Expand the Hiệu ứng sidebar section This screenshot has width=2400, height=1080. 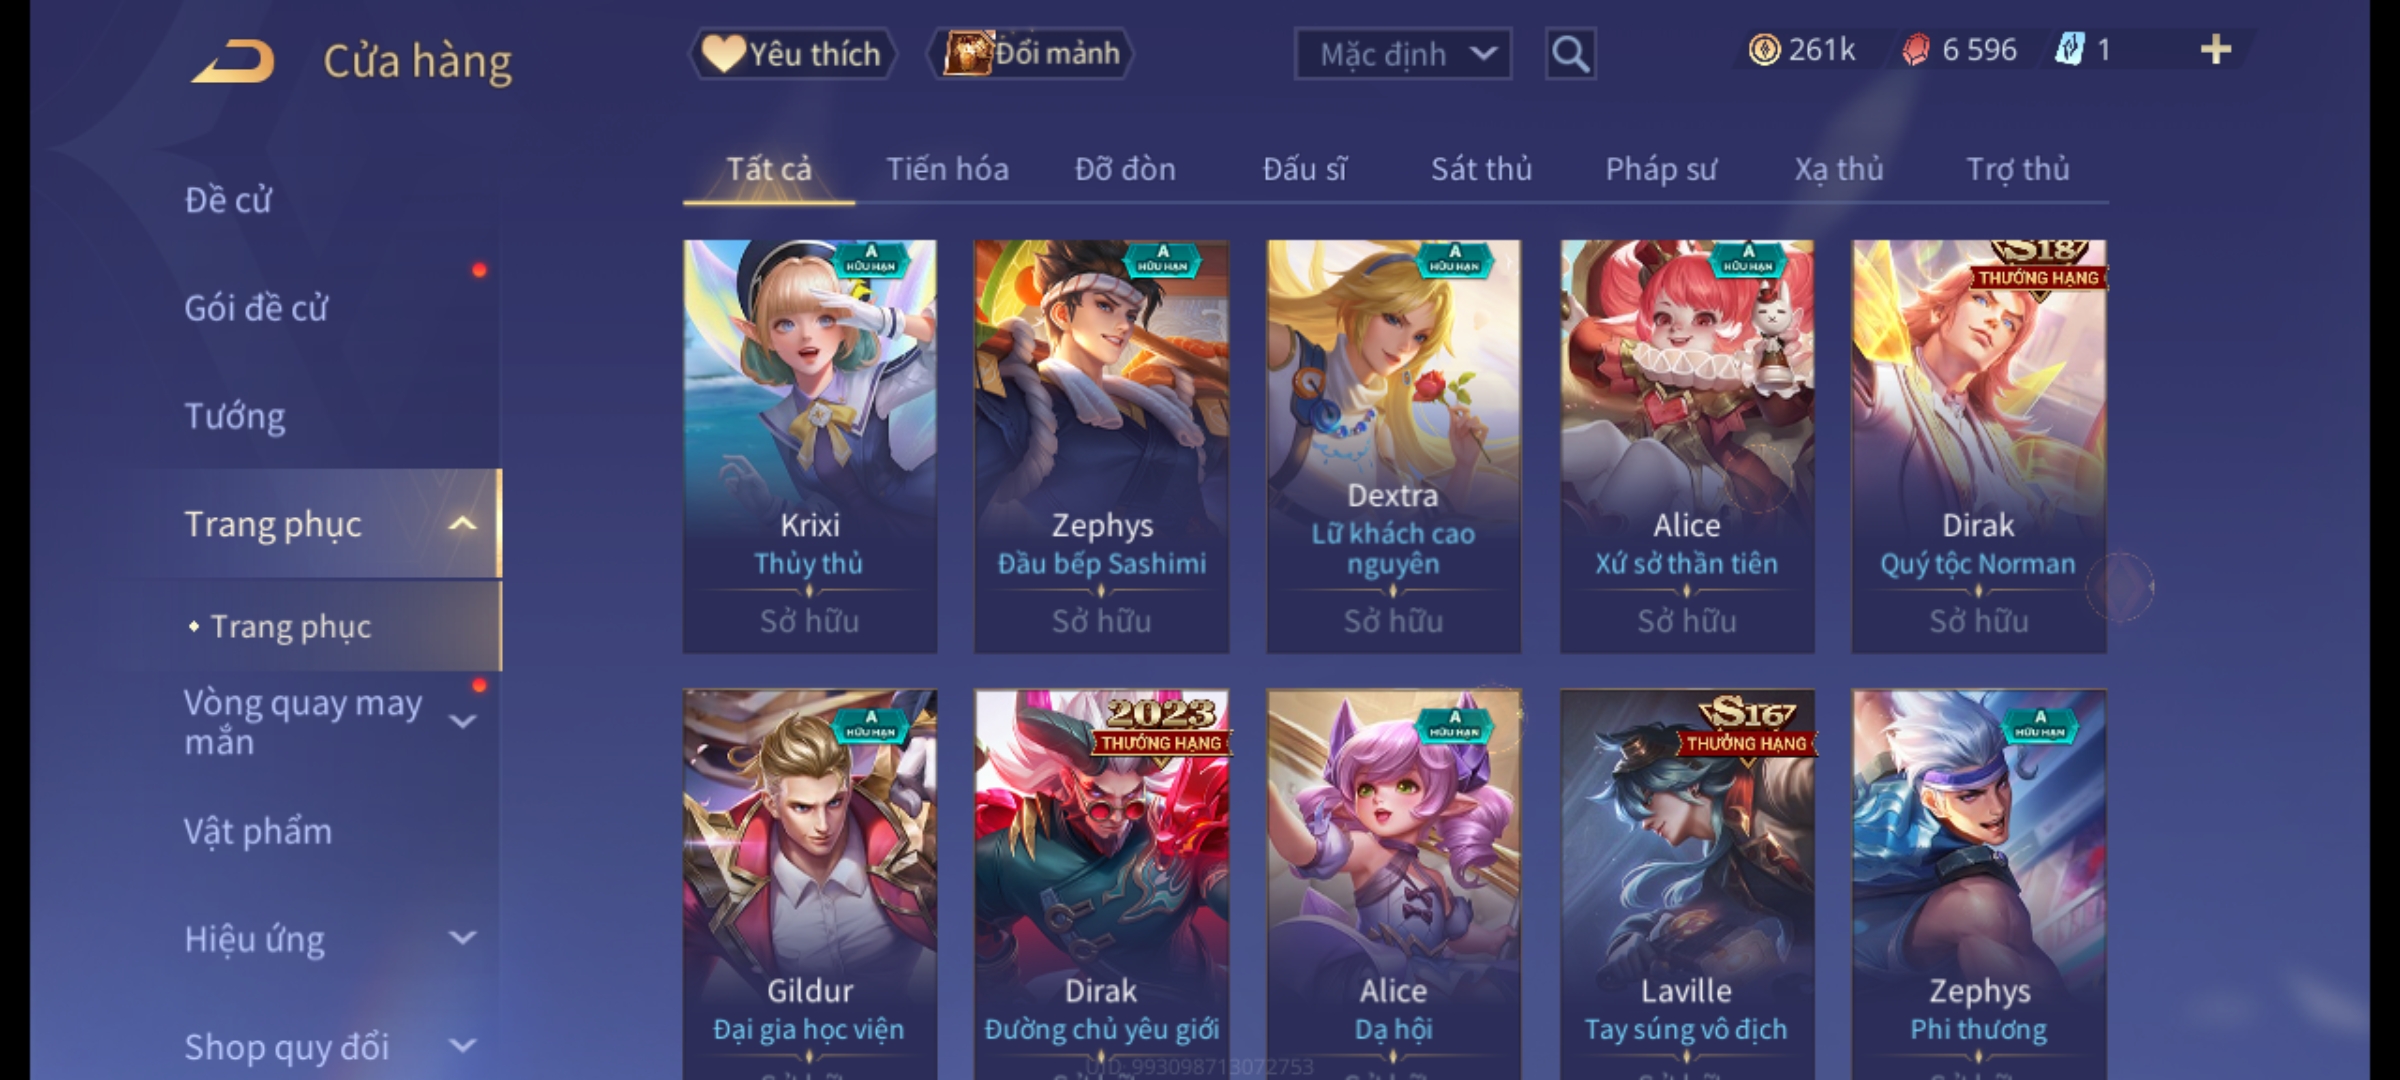pos(462,938)
